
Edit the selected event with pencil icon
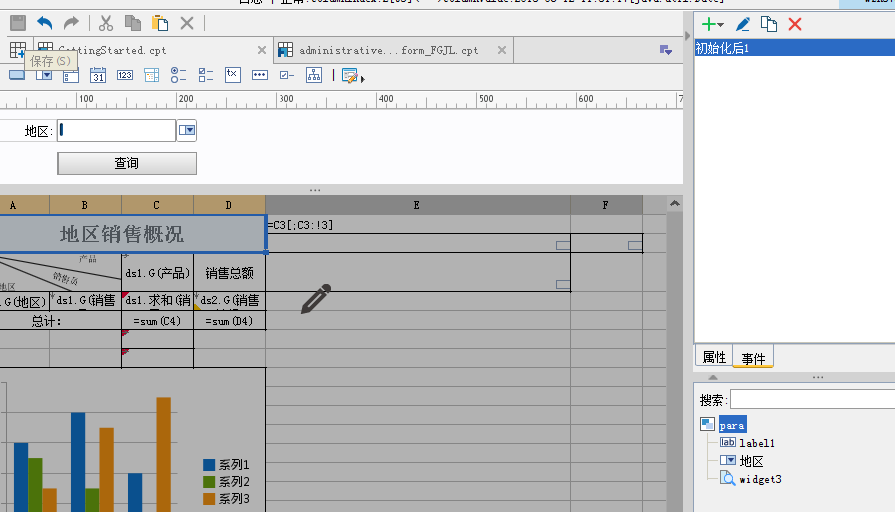pyautogui.click(x=743, y=24)
